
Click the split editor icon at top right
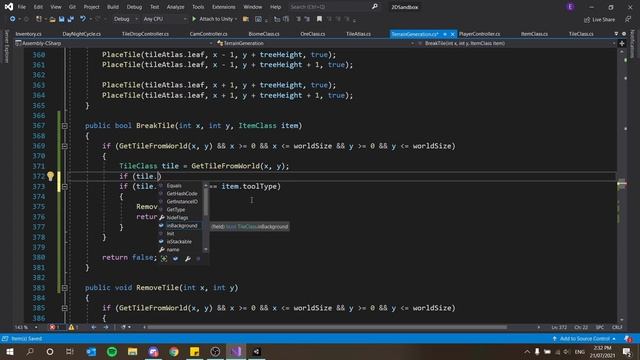point(622,43)
